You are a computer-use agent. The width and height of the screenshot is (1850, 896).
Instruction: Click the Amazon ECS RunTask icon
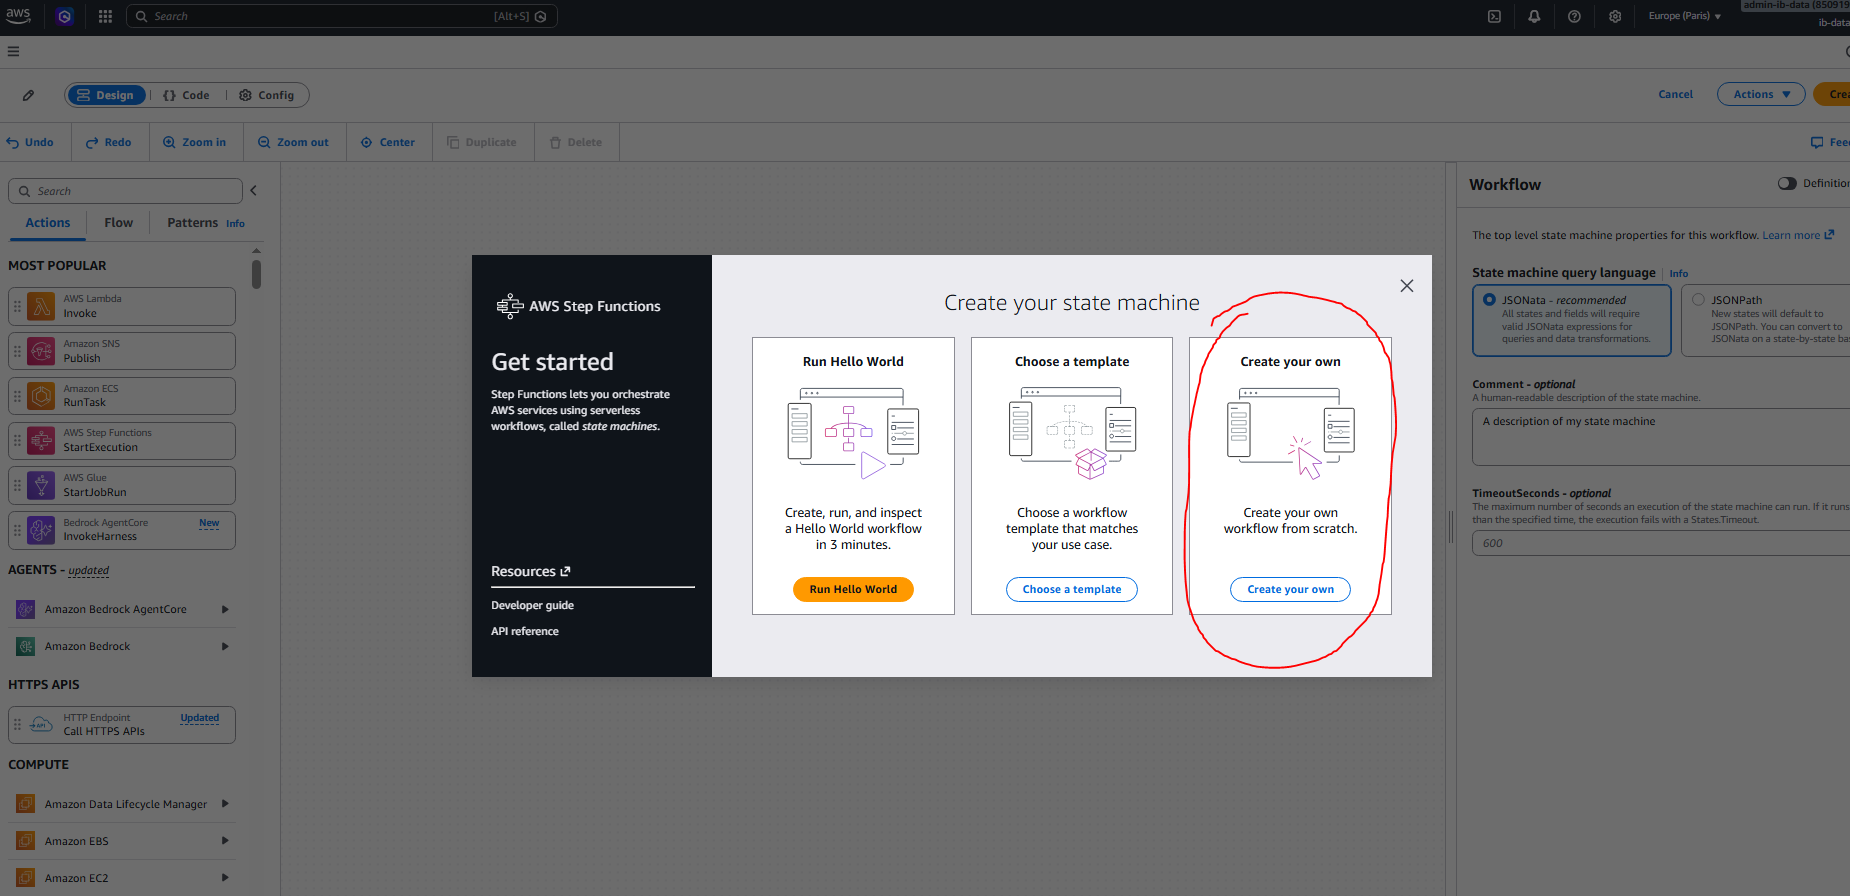click(x=41, y=396)
